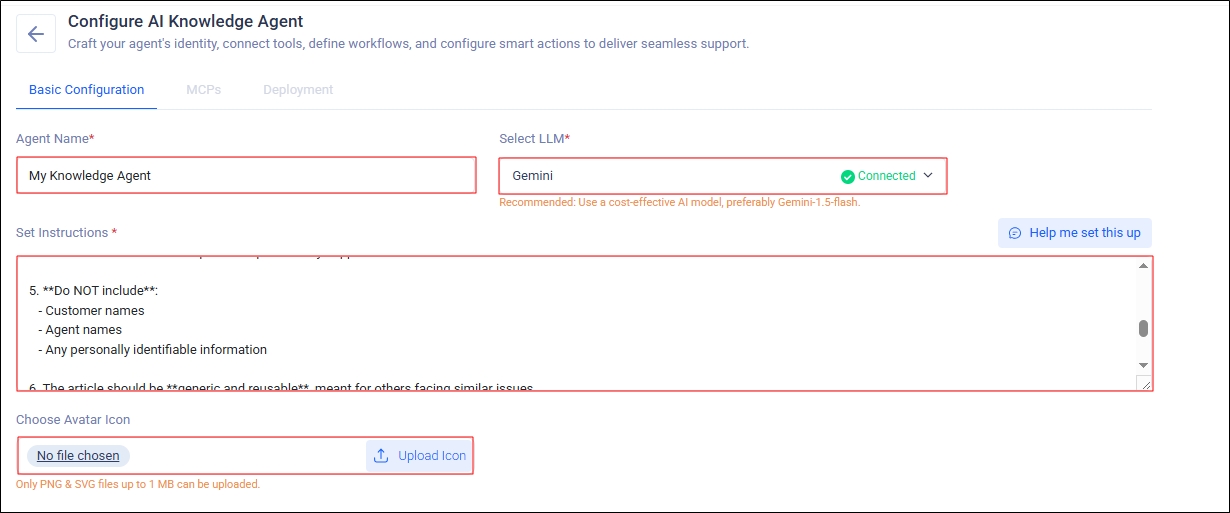Place cursor on the Customer names line

(95, 311)
